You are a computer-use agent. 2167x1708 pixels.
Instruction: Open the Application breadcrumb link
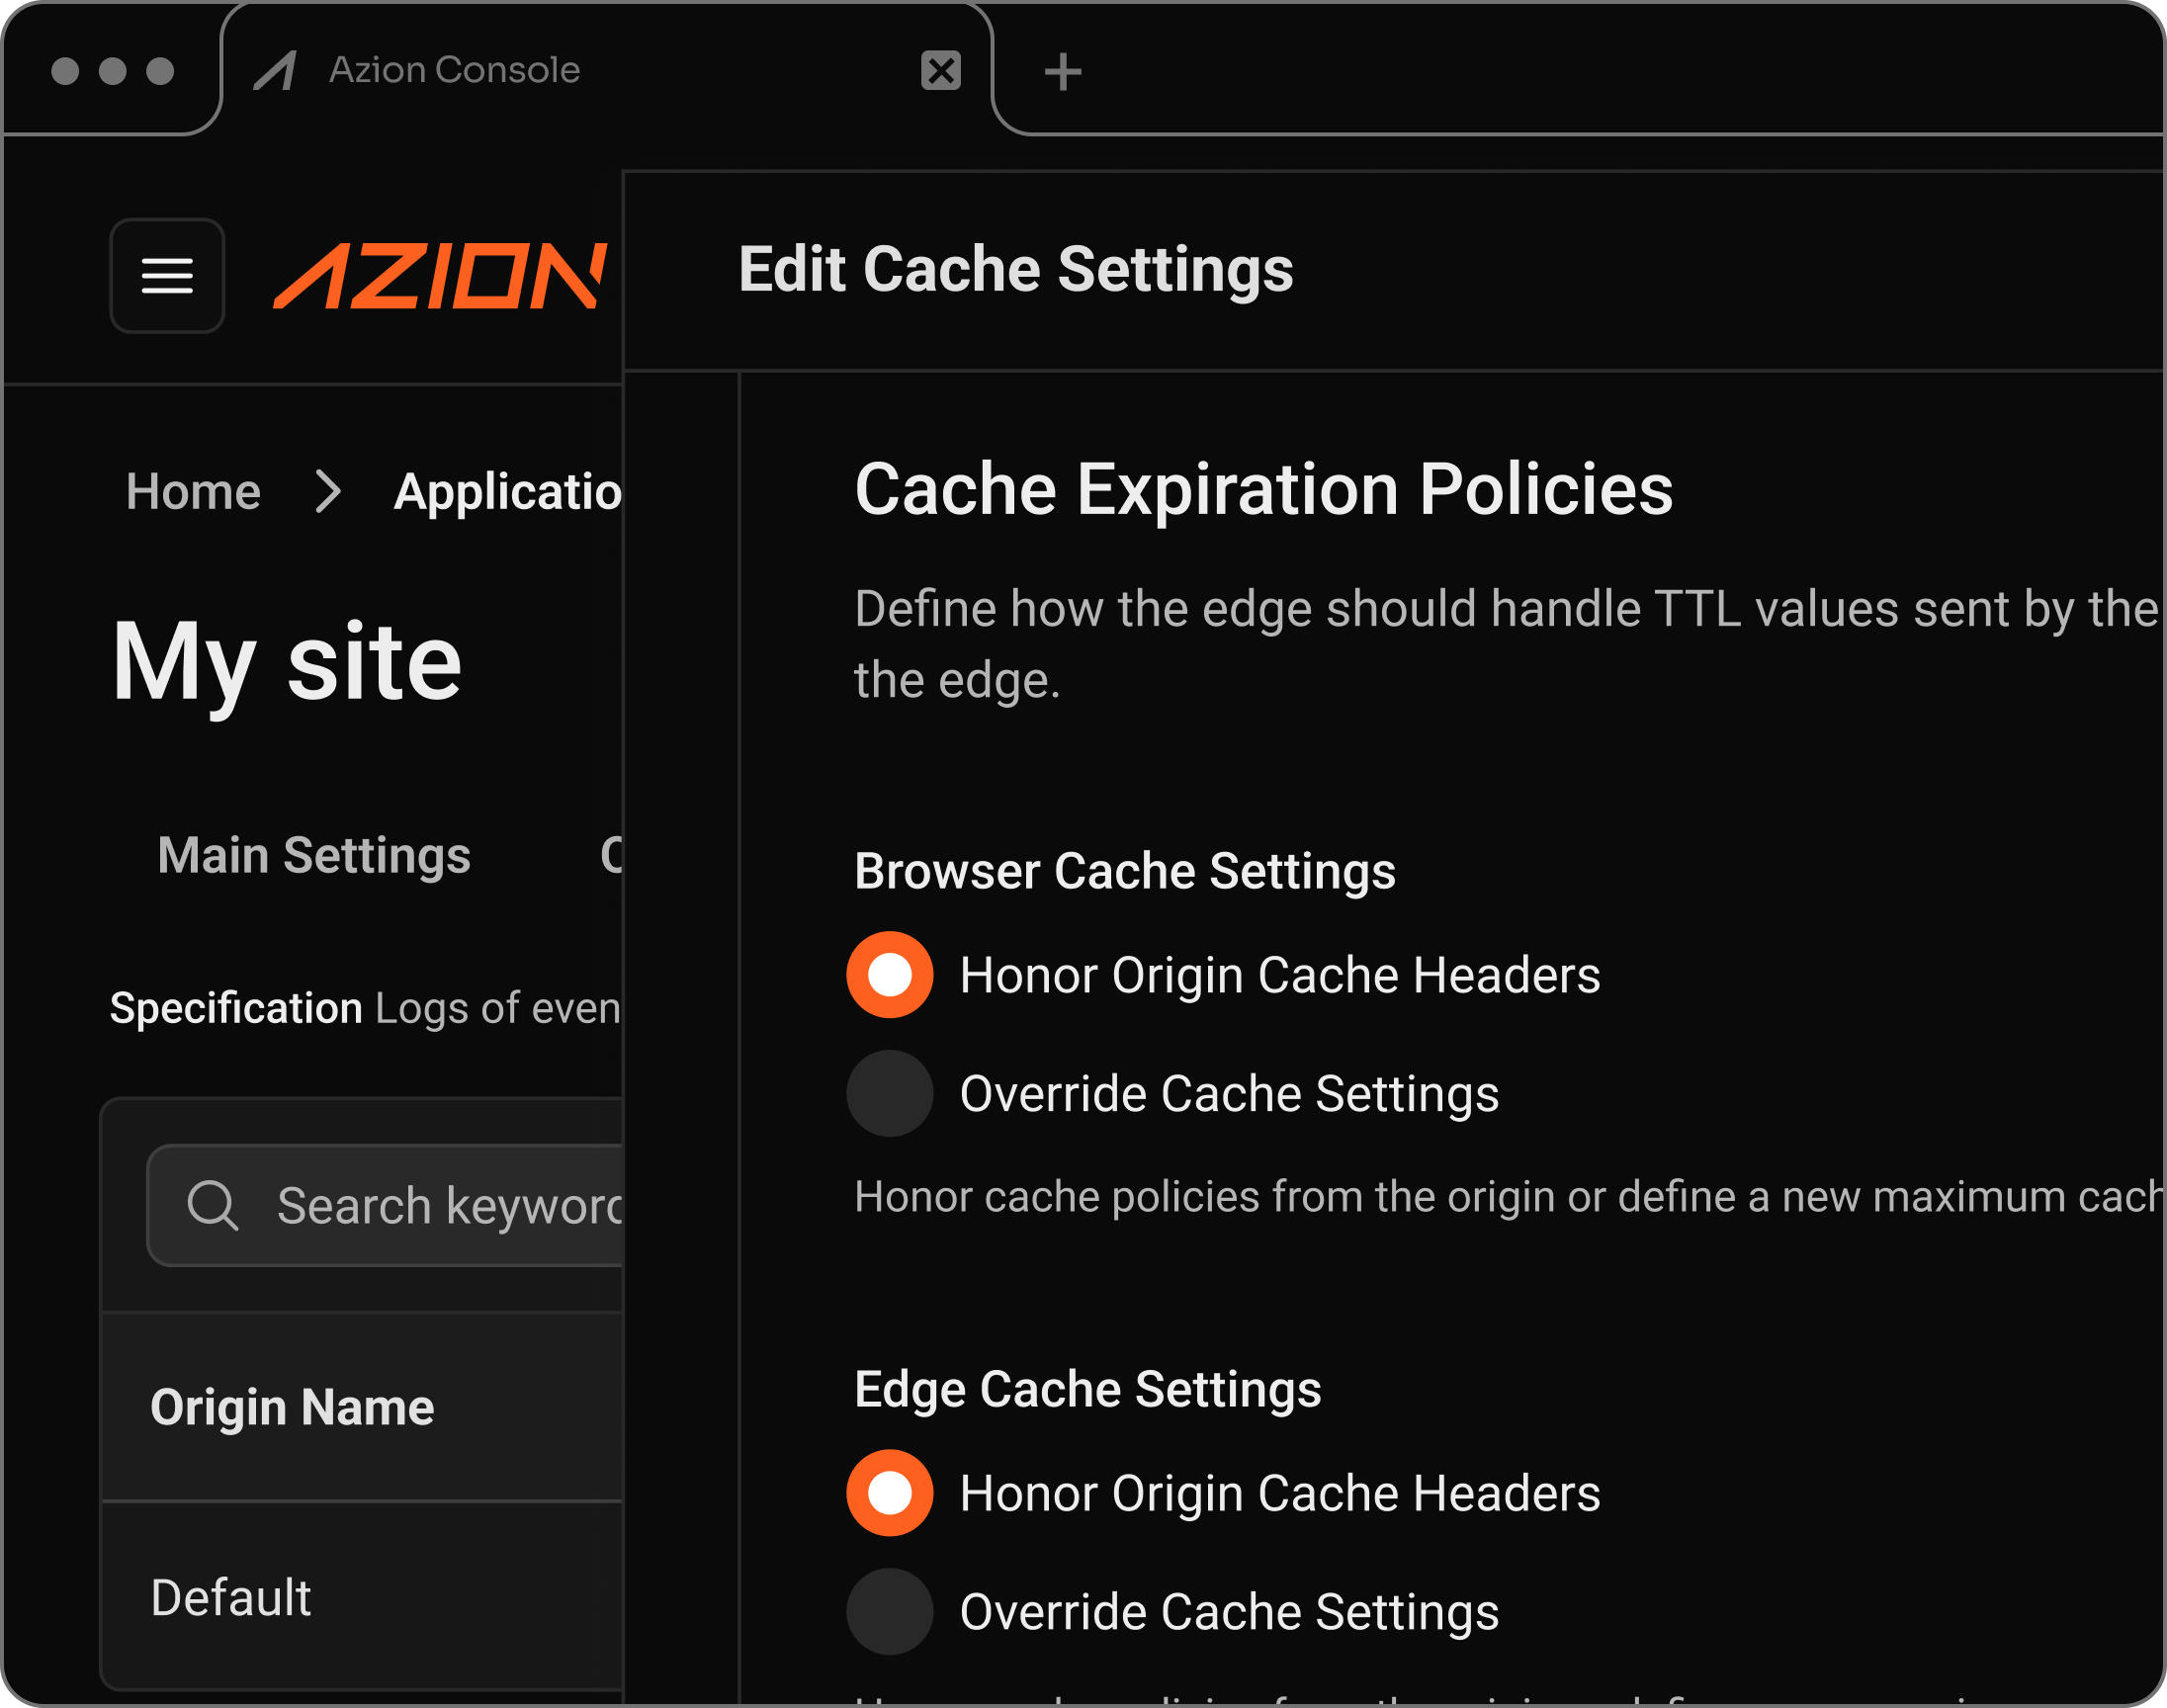(507, 492)
